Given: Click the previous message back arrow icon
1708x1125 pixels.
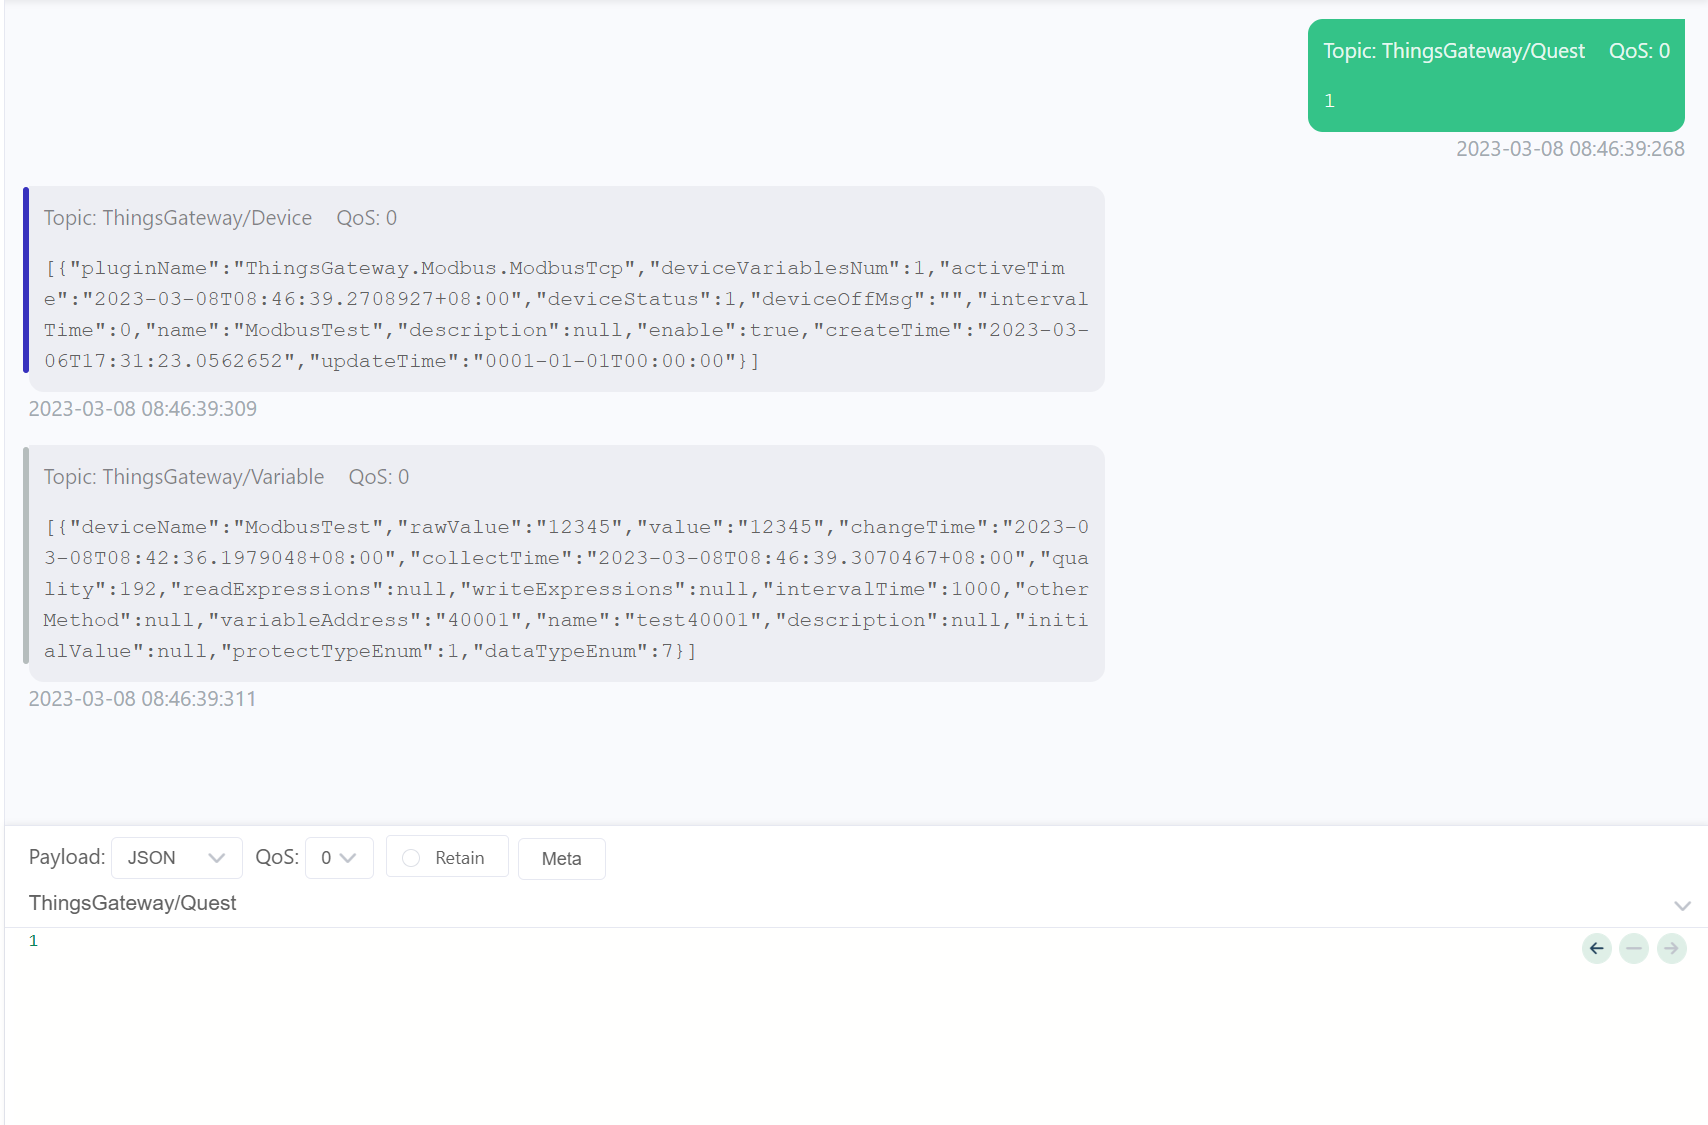Looking at the screenshot, I should (1597, 948).
